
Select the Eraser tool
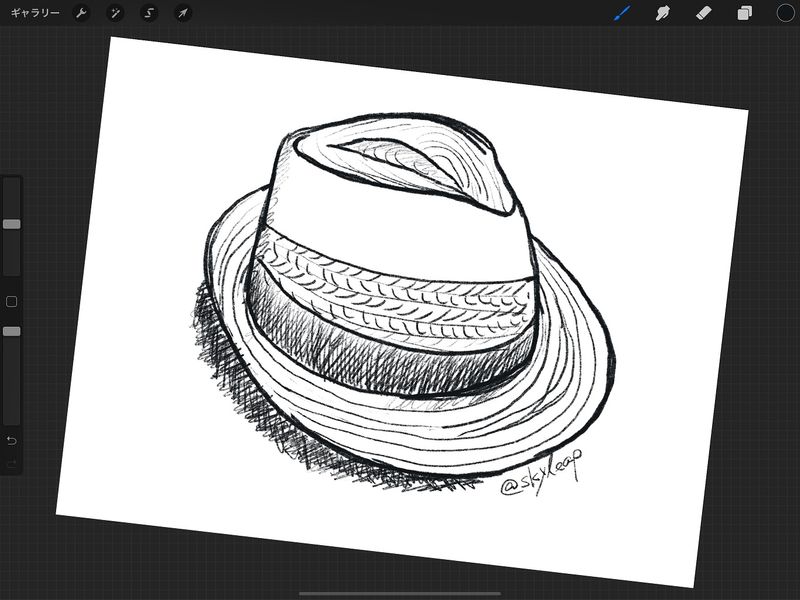click(702, 13)
